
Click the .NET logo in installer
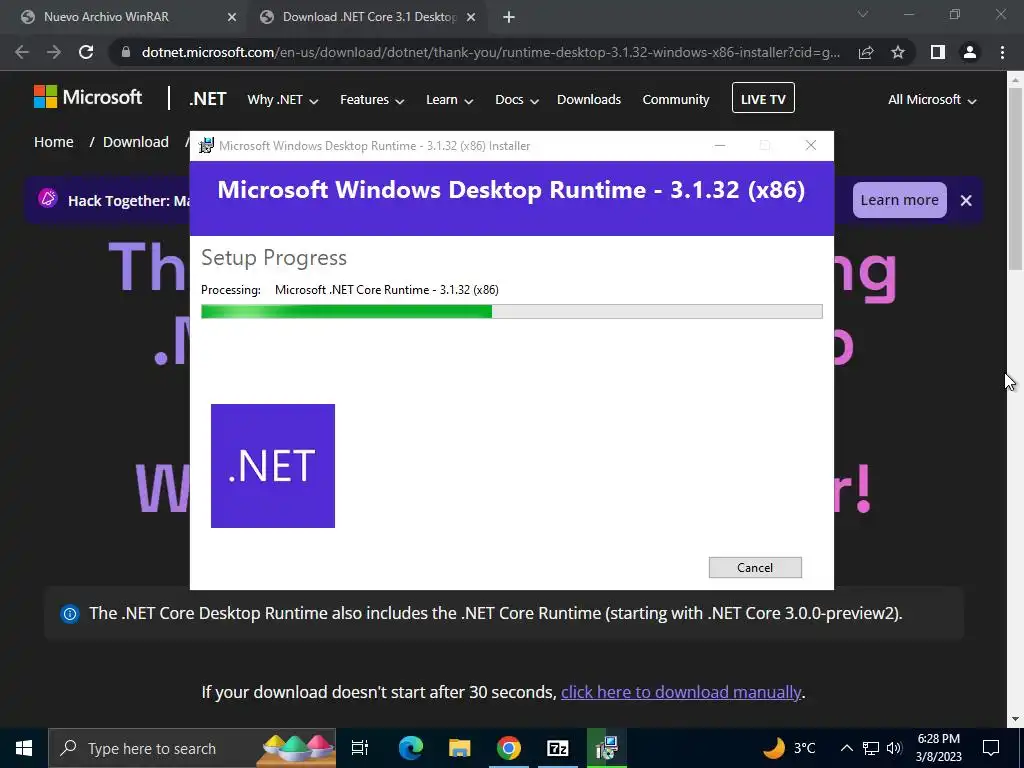click(273, 466)
